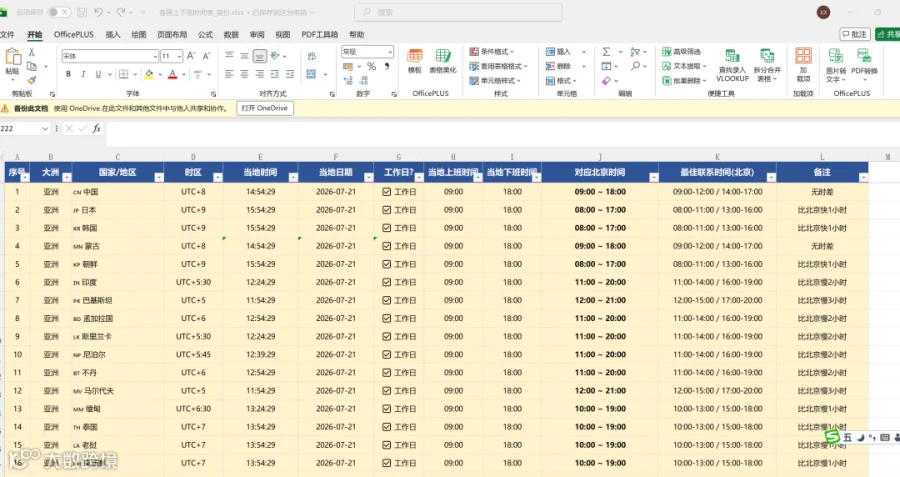Click the Save disk icon in title bar
The width and height of the screenshot is (900, 477).
(82, 12)
